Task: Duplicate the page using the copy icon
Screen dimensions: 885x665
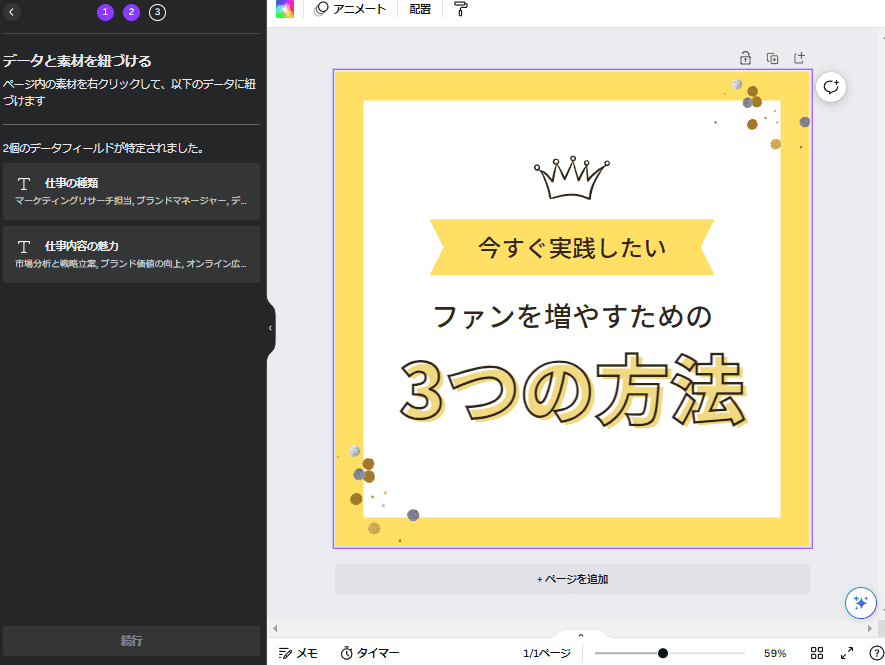Action: [x=772, y=58]
